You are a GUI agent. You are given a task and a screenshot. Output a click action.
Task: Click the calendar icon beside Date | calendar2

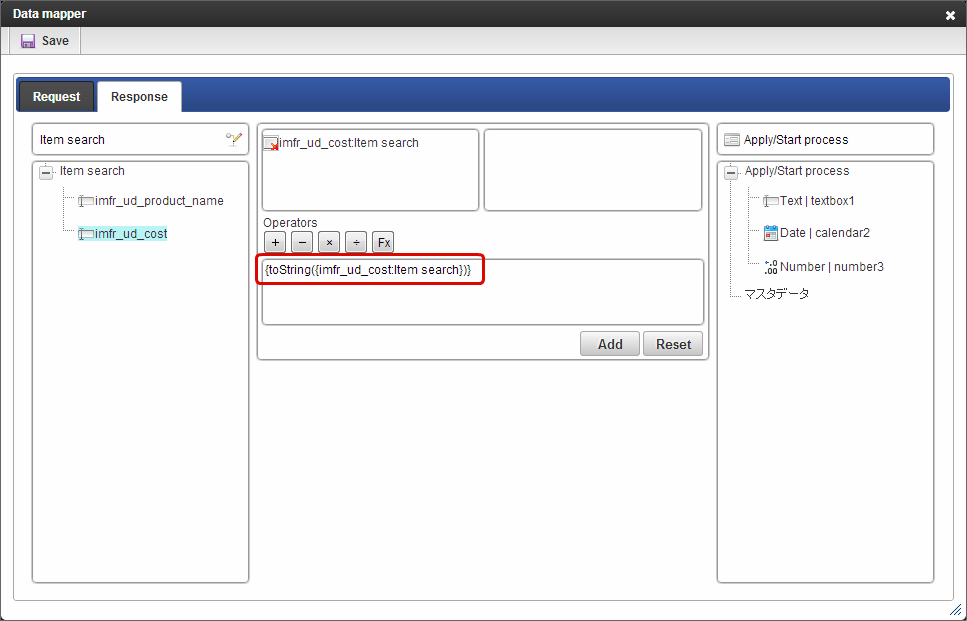(x=771, y=233)
